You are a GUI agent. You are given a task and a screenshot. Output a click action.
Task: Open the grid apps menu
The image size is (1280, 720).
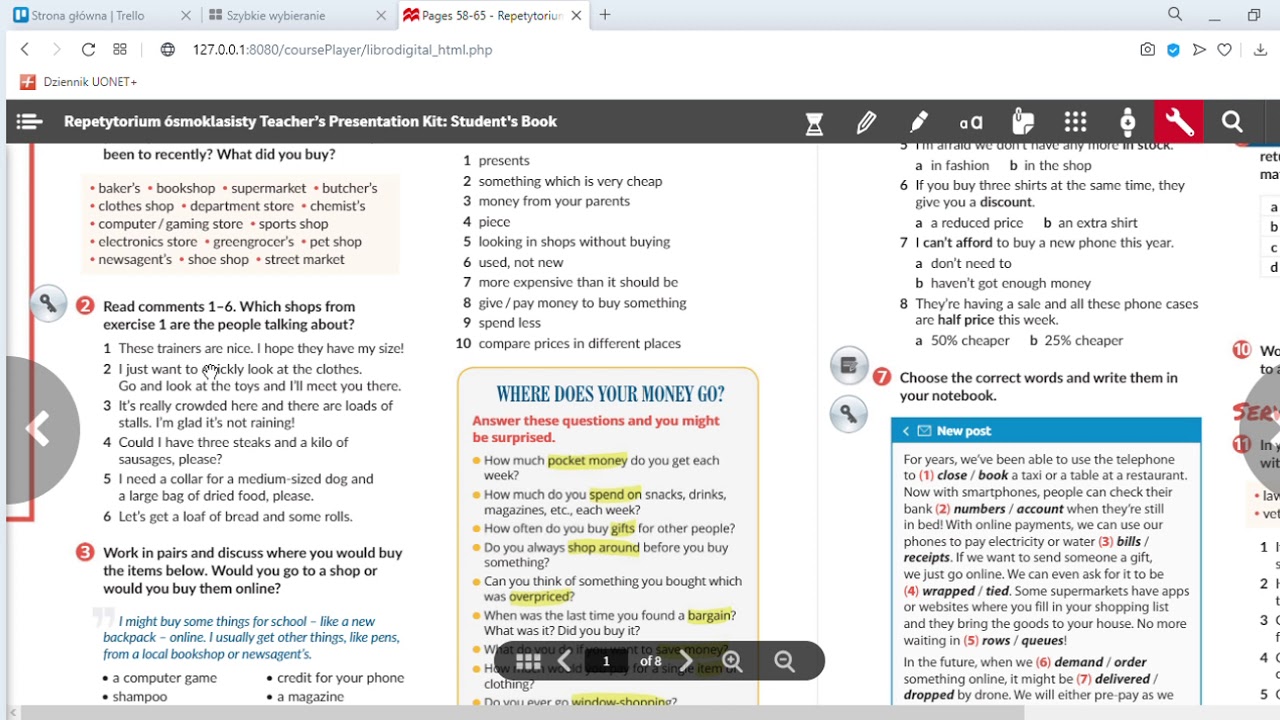pyautogui.click(x=1075, y=122)
